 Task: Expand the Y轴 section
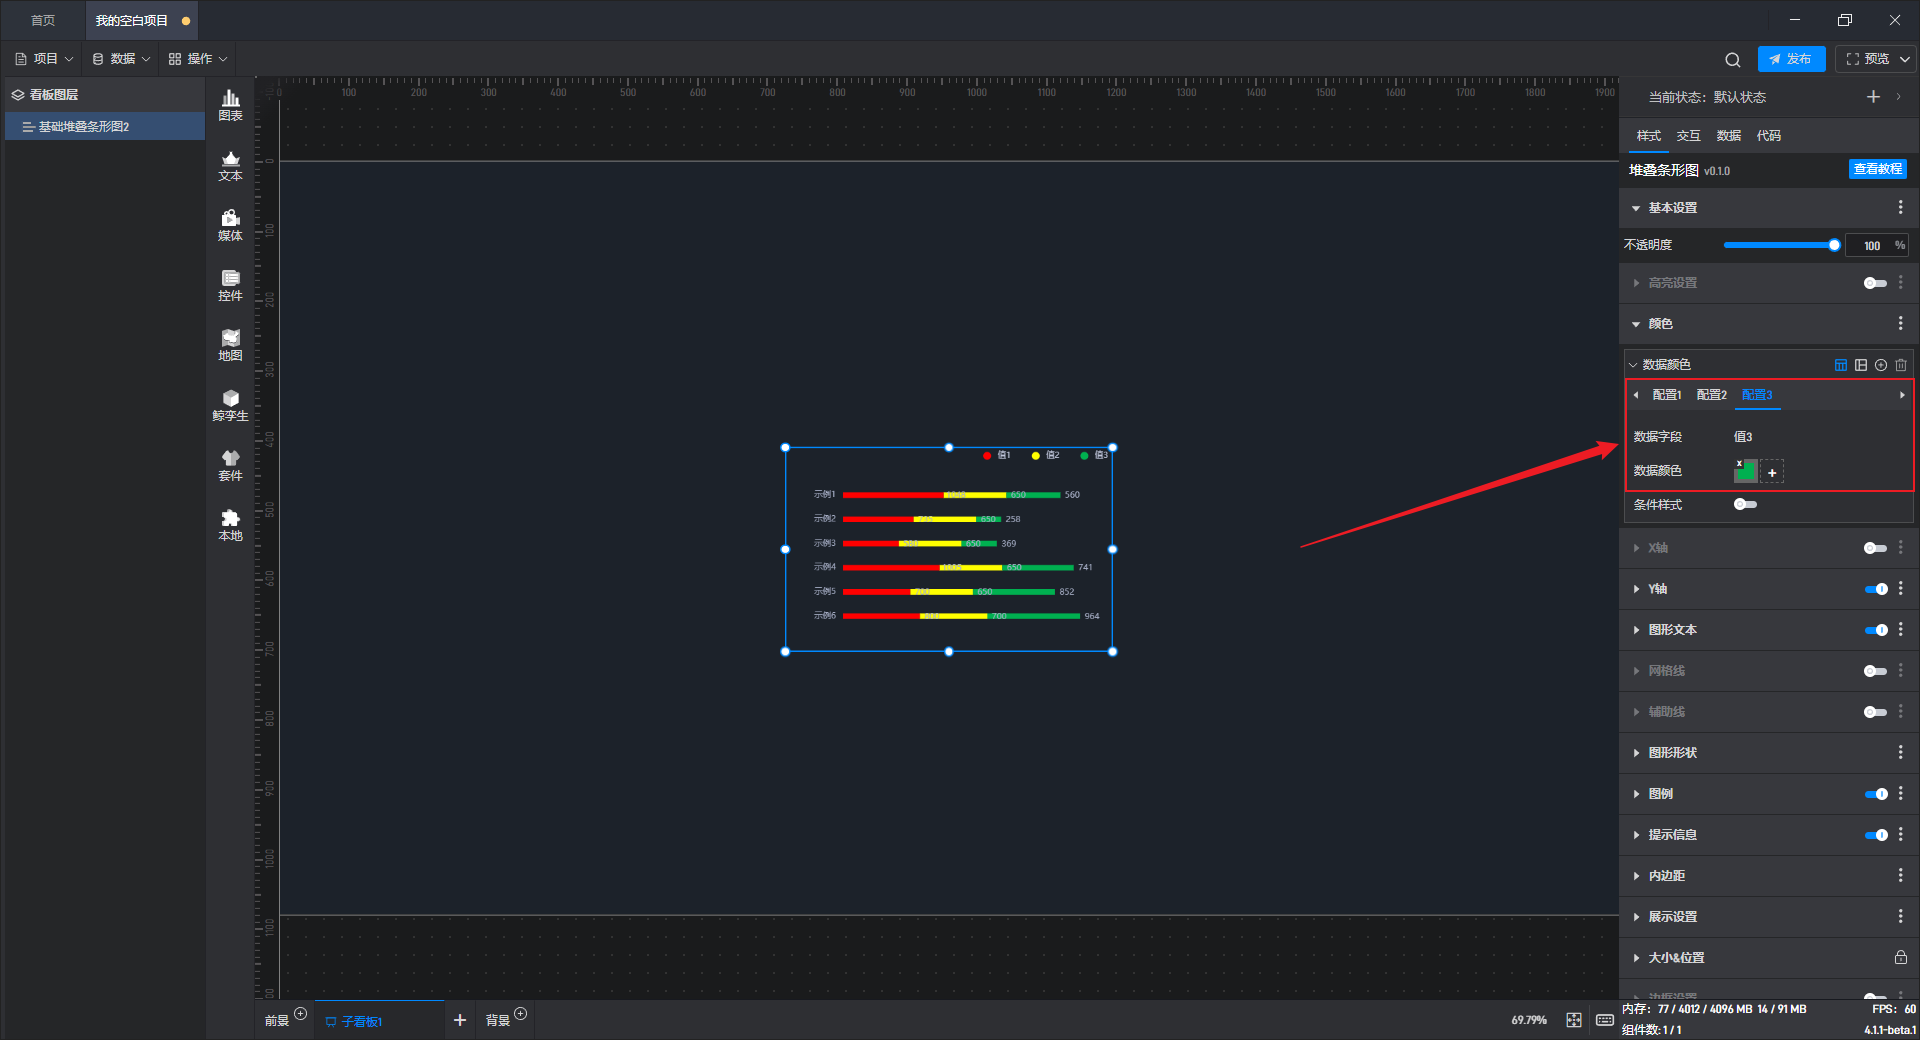click(x=1636, y=589)
